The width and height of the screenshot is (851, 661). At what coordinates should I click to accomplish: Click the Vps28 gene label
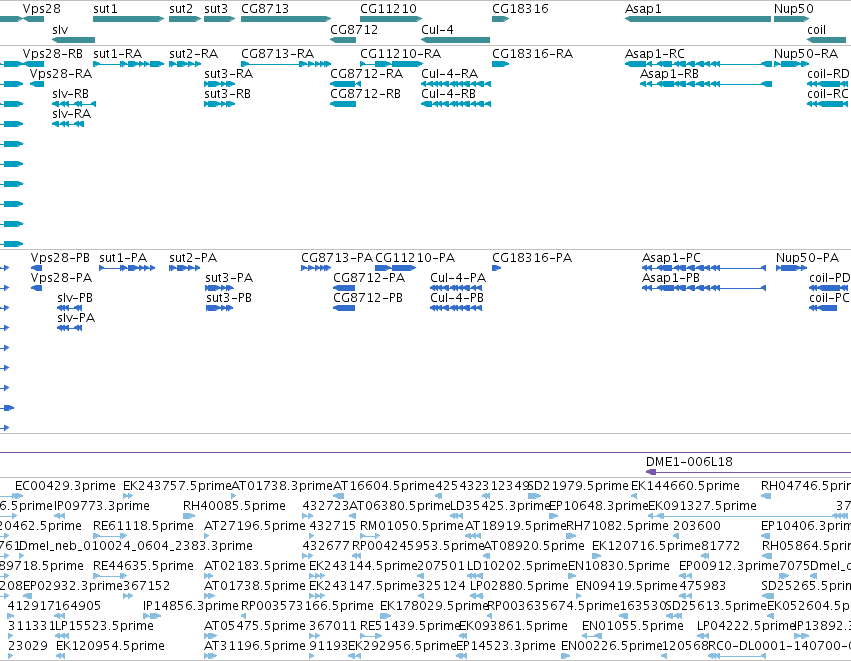coord(41,9)
